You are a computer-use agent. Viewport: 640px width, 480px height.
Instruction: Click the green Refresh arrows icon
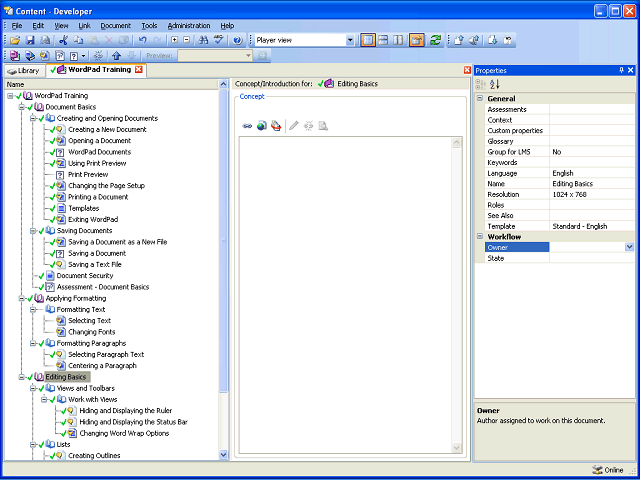pyautogui.click(x=436, y=40)
